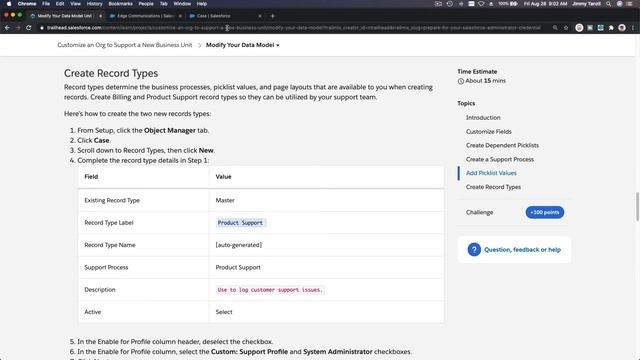Image resolution: width=640 pixels, height=360 pixels.
Task: Go to Create a Support Process topic
Action: pyautogui.click(x=500, y=159)
